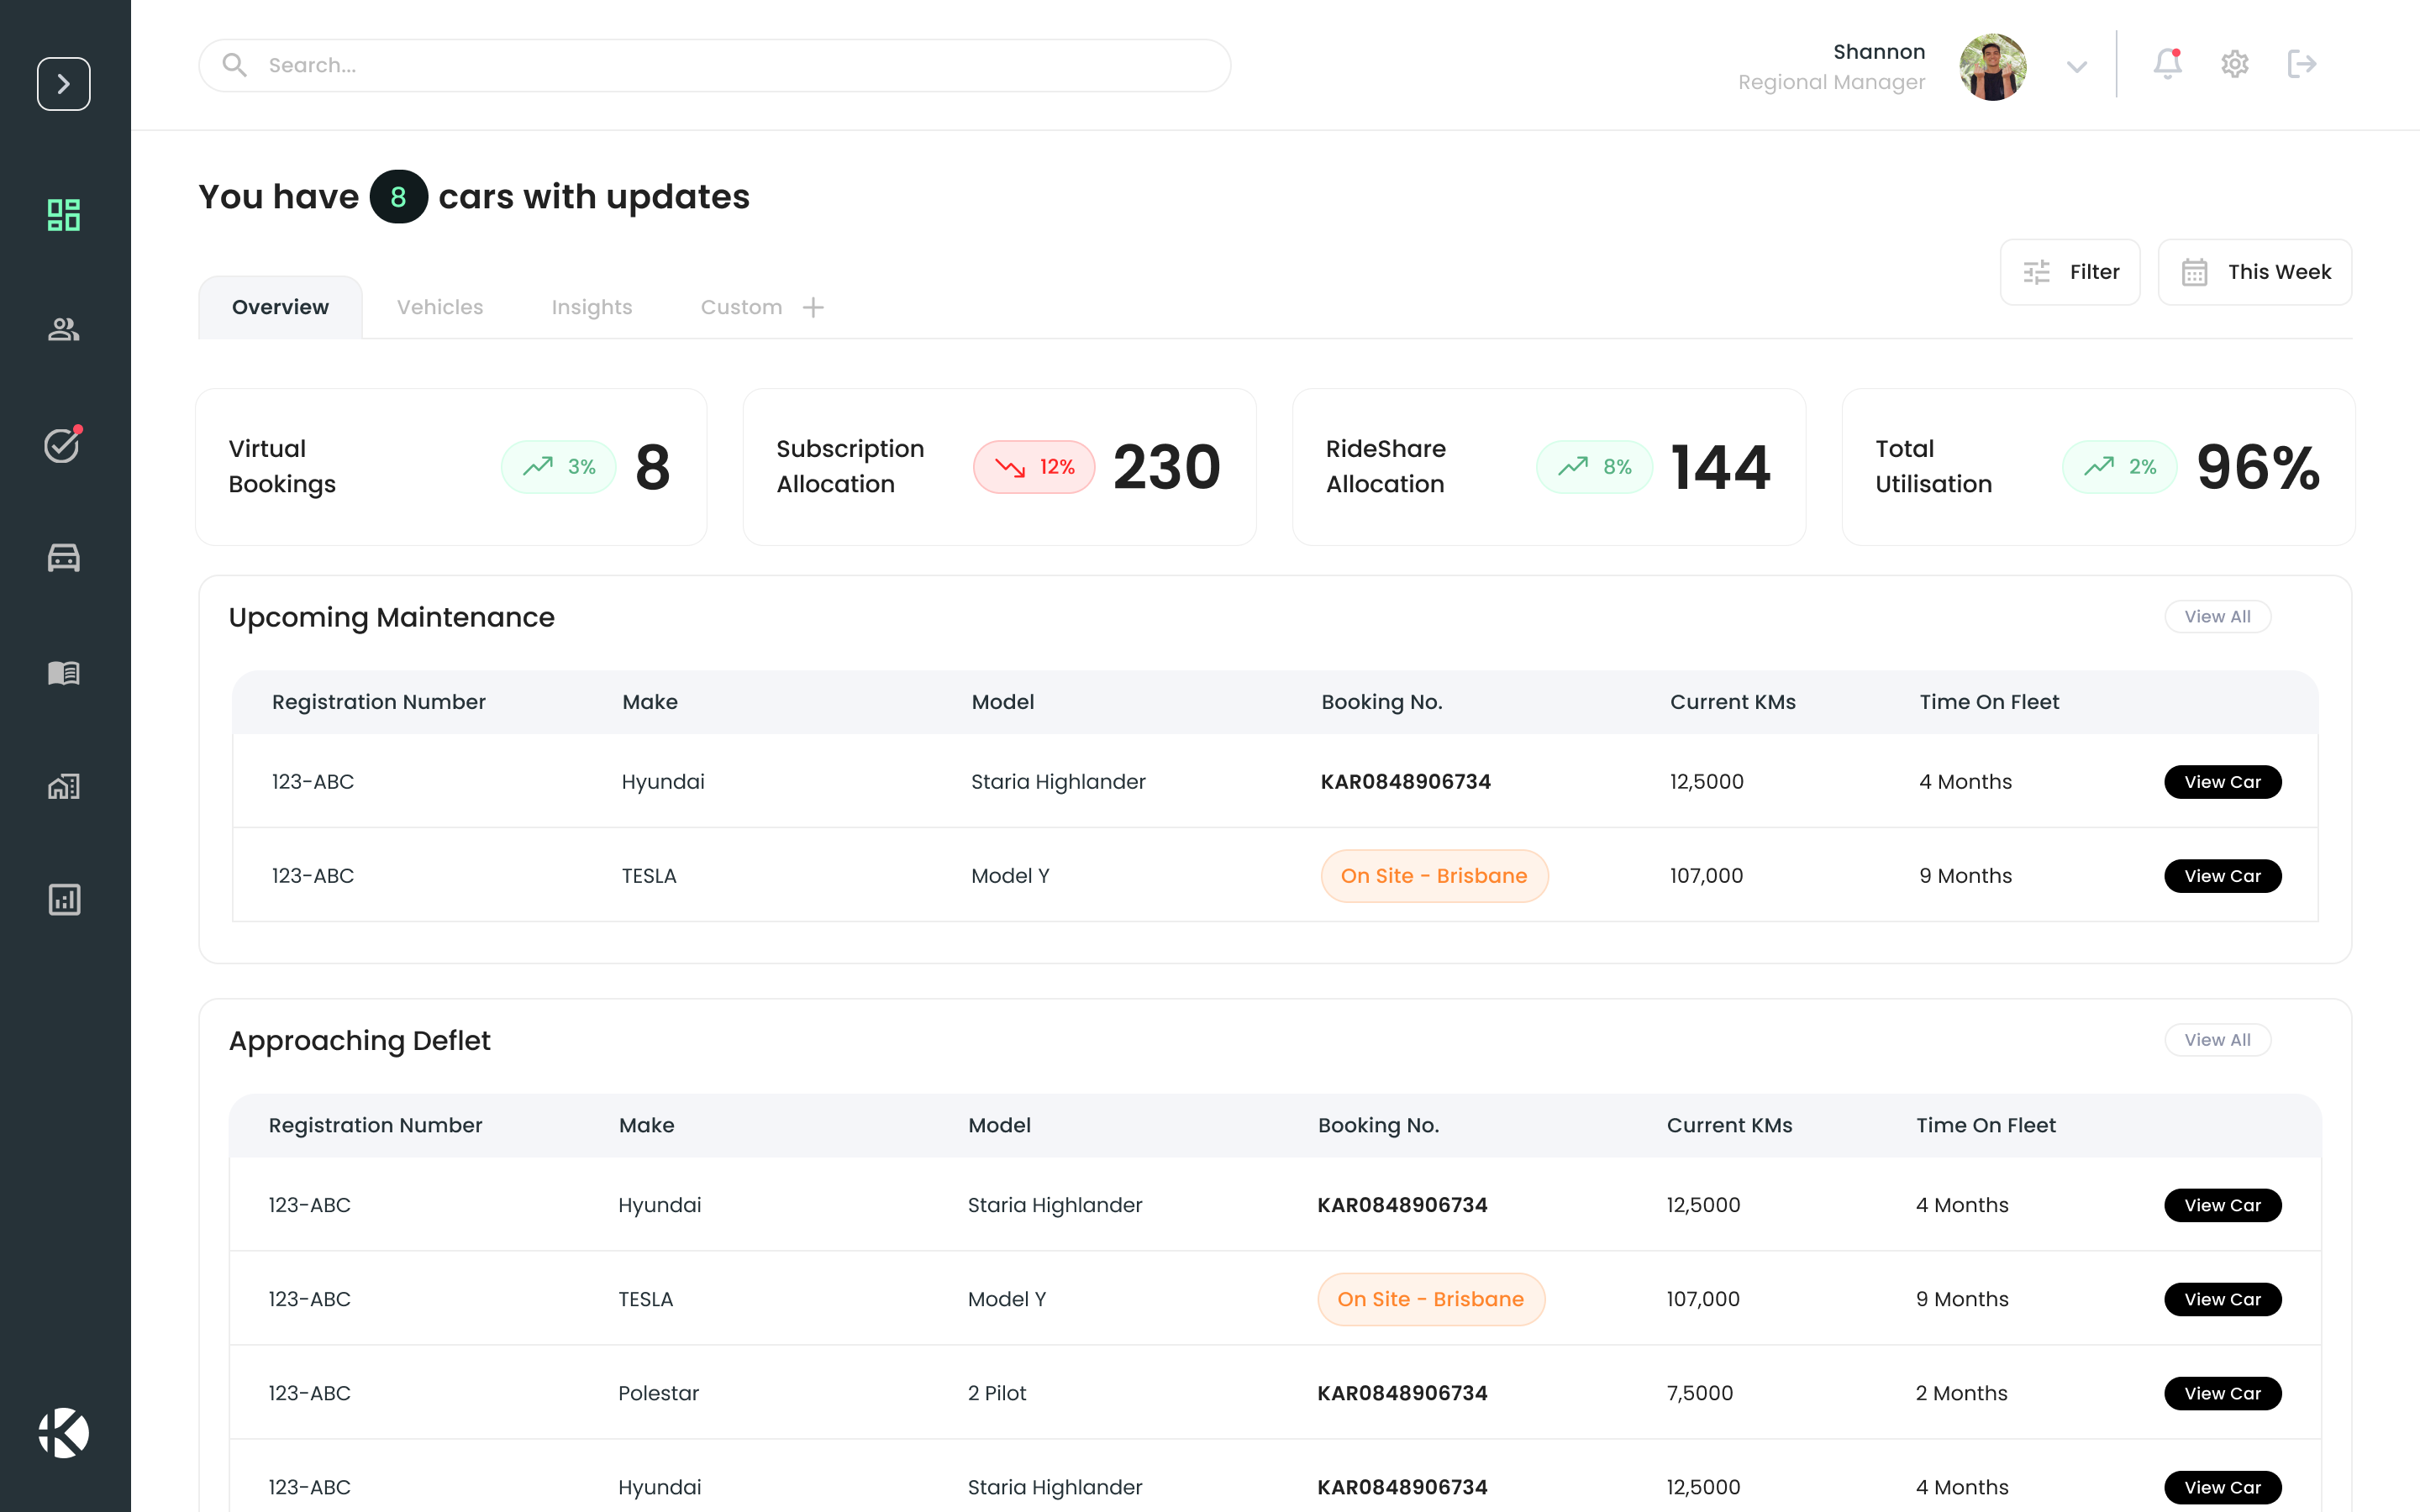Open the buildings/locations icon in sidebar
The height and width of the screenshot is (1512, 2420).
[x=63, y=786]
